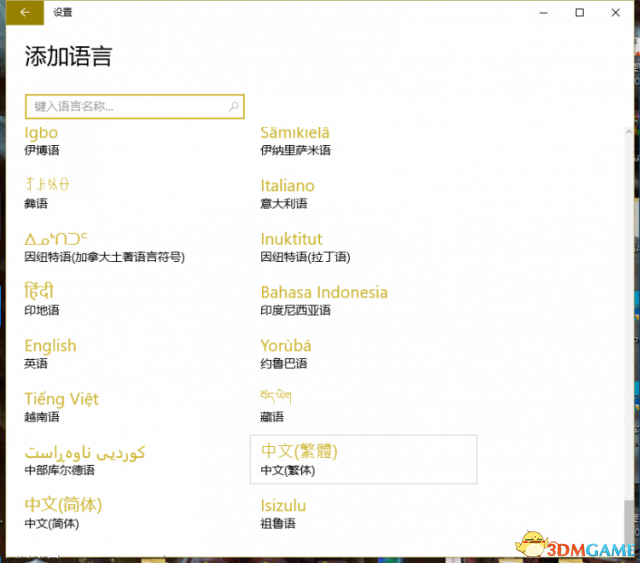The height and width of the screenshot is (563, 640).
Task: Select Inuktitut (拉丁语) entry
Action: click(305, 247)
